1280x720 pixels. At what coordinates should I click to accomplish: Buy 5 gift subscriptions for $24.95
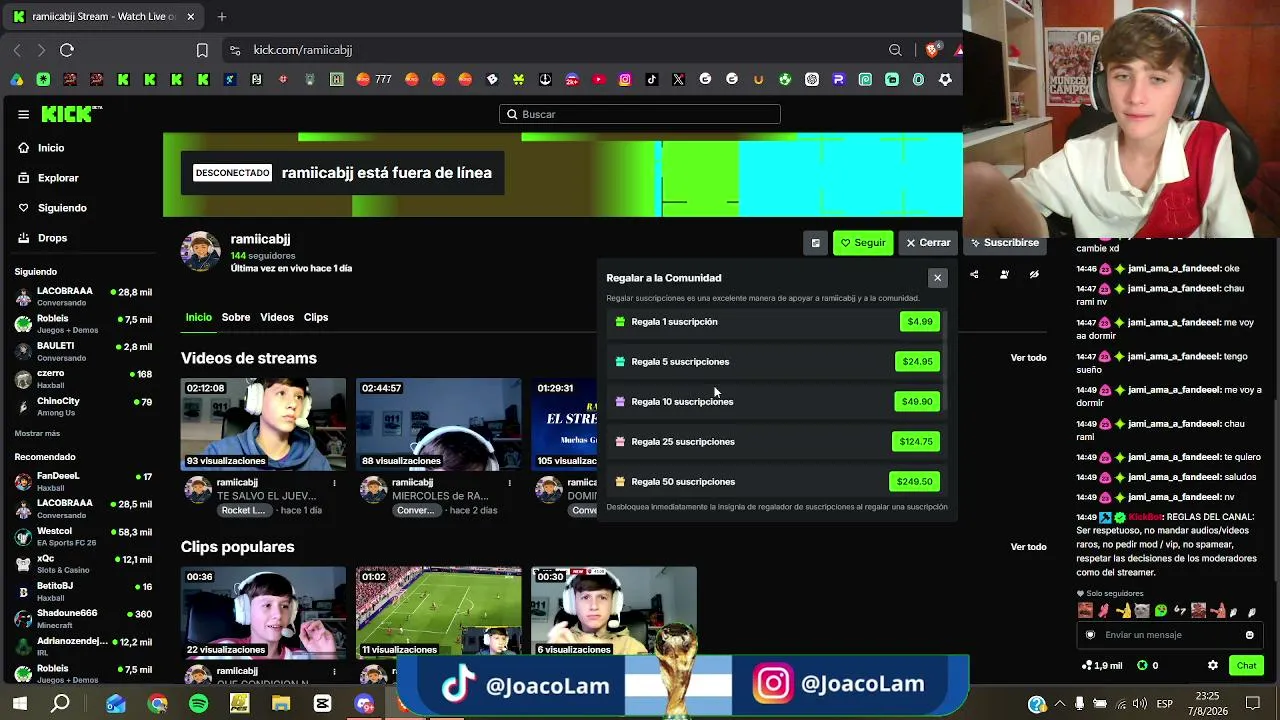(917, 362)
